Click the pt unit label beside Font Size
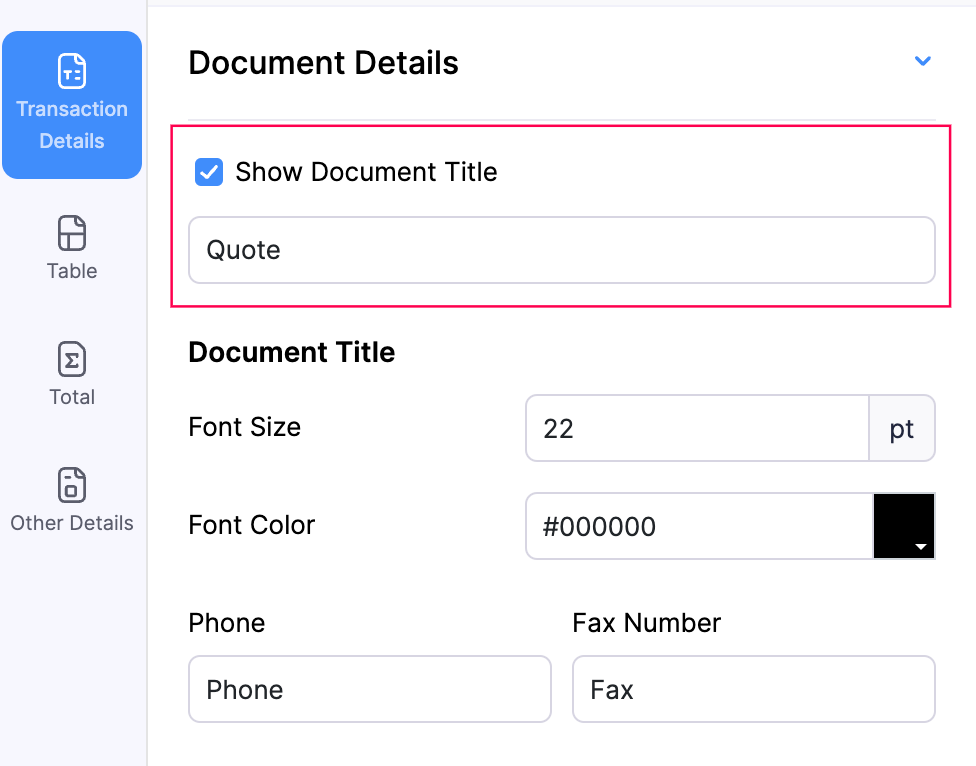 [x=902, y=428]
